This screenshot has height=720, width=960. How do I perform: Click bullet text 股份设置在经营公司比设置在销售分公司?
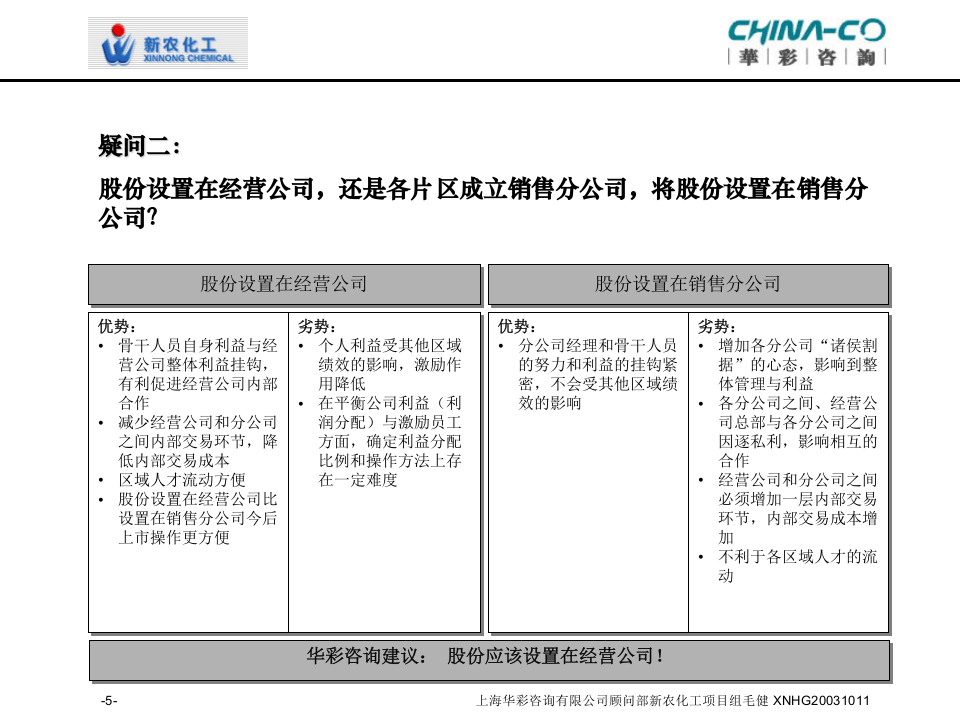pyautogui.click(x=198, y=519)
